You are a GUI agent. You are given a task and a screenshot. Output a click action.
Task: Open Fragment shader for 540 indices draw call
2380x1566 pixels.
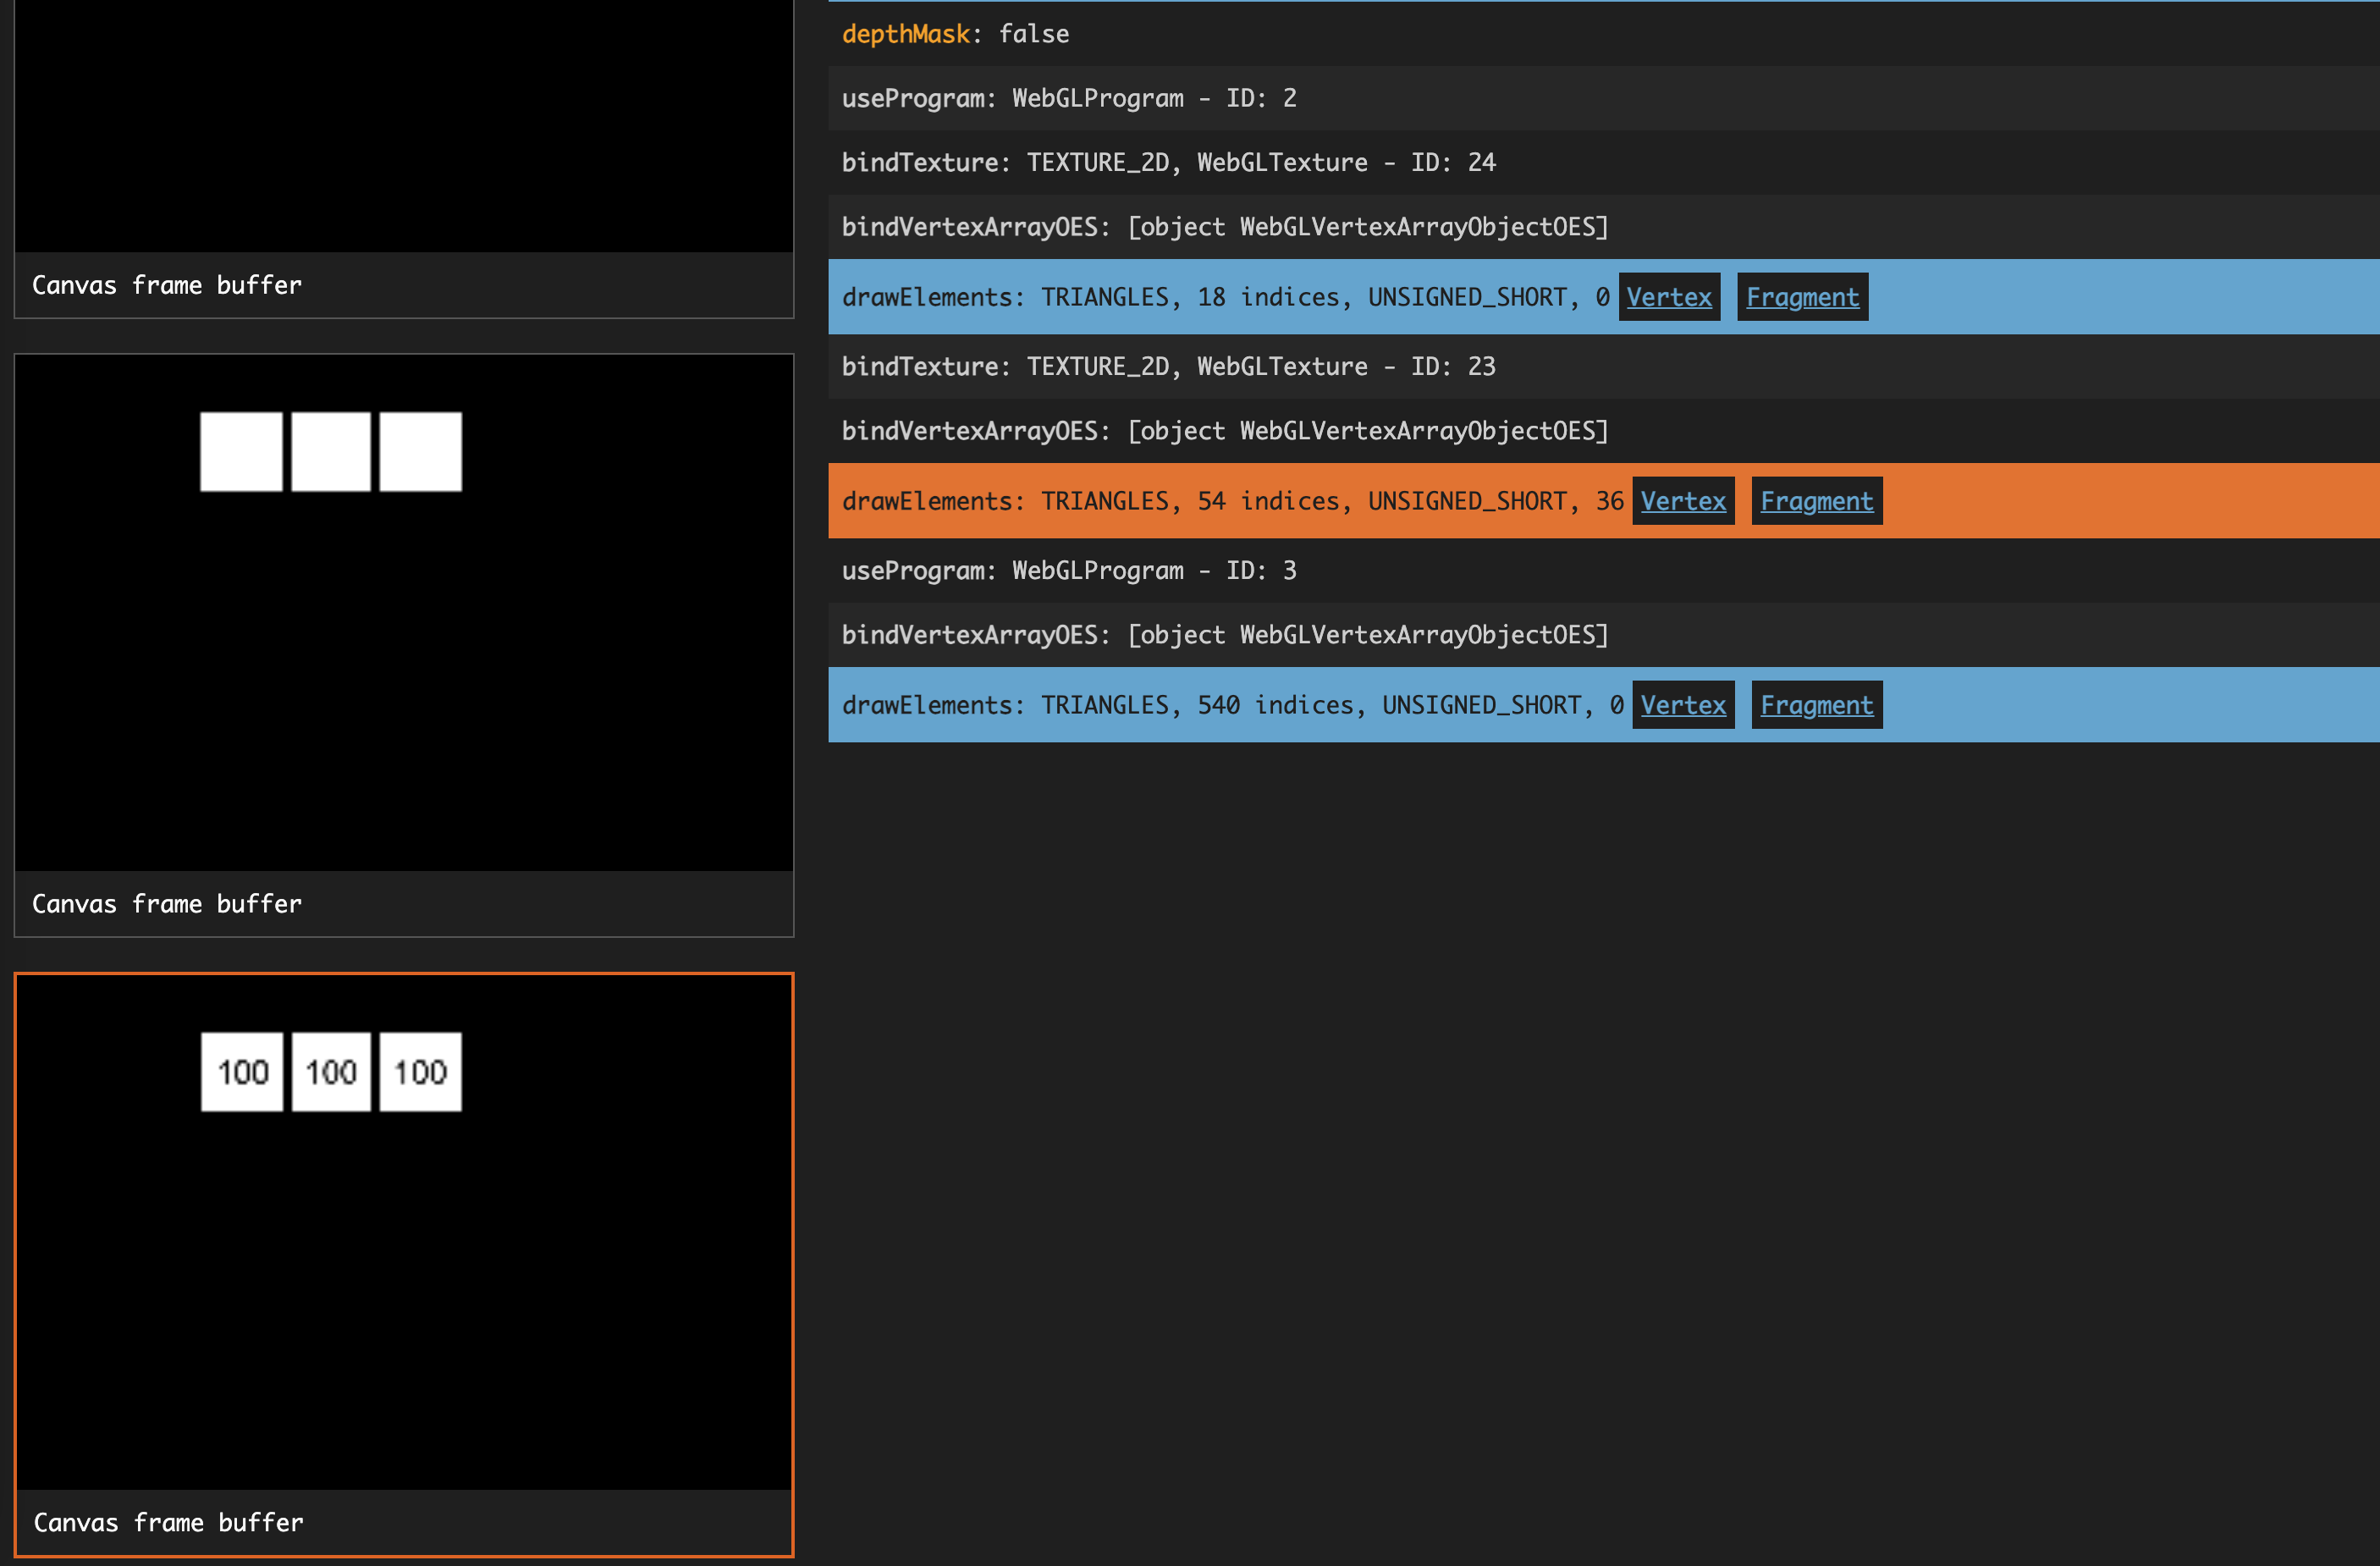pos(1816,705)
